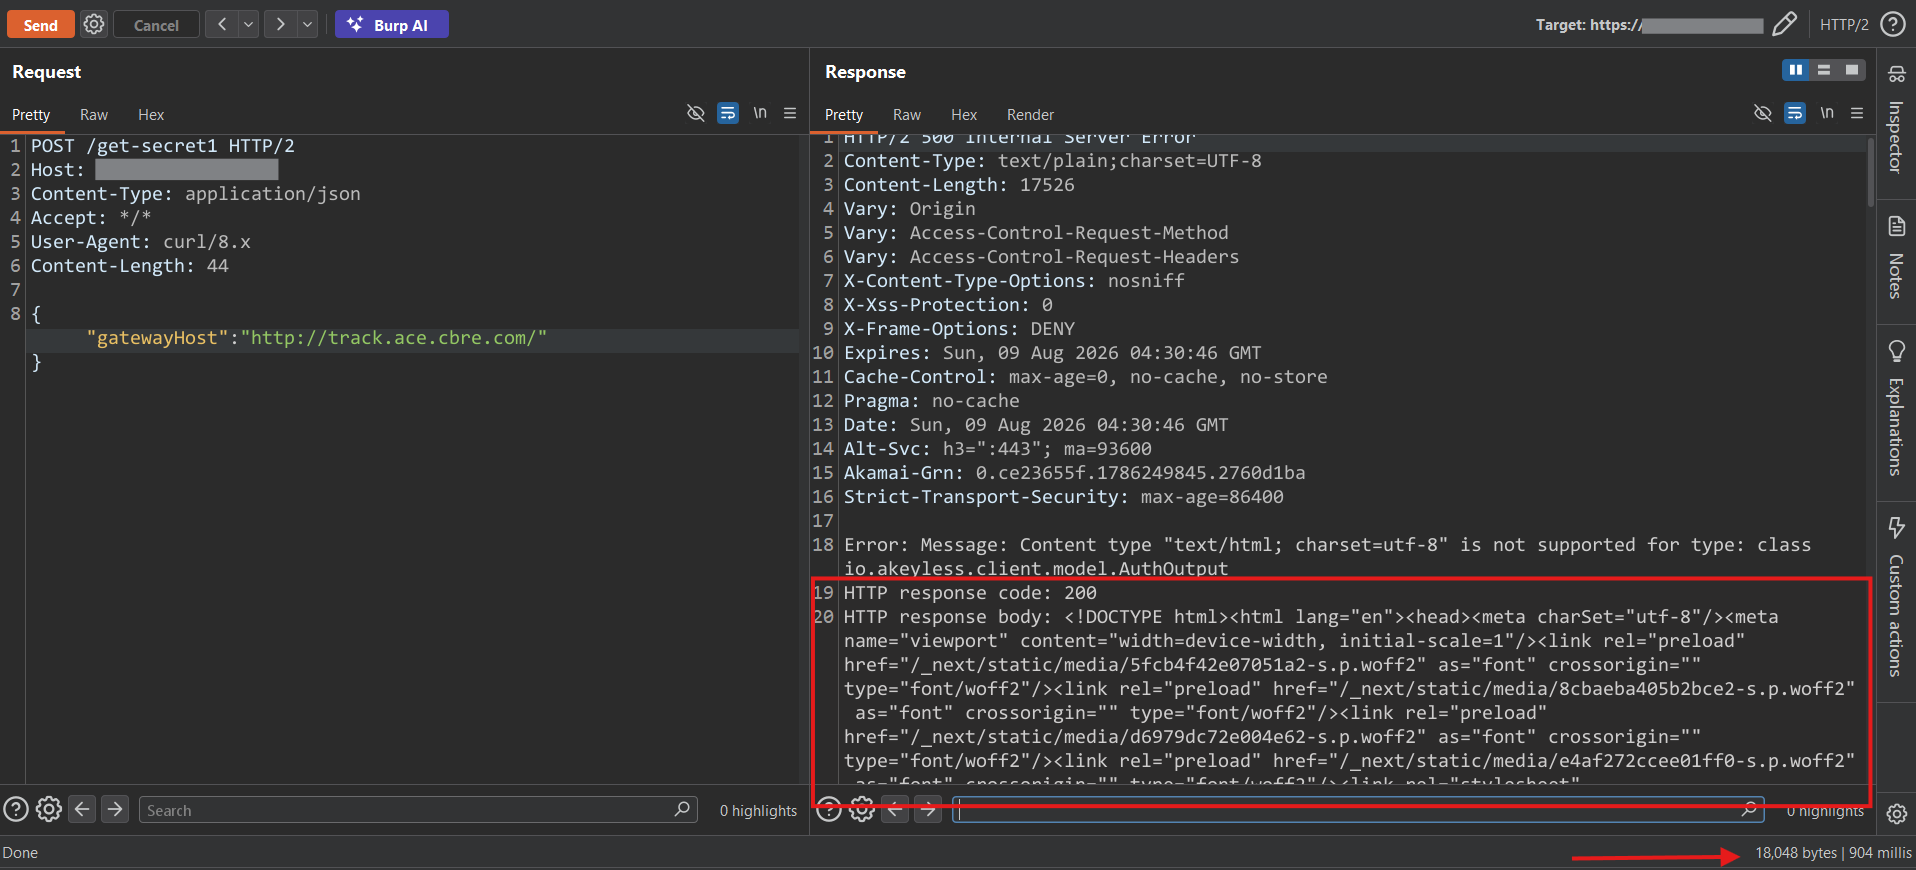
Task: Open help for the Request search bar
Action: (16, 809)
